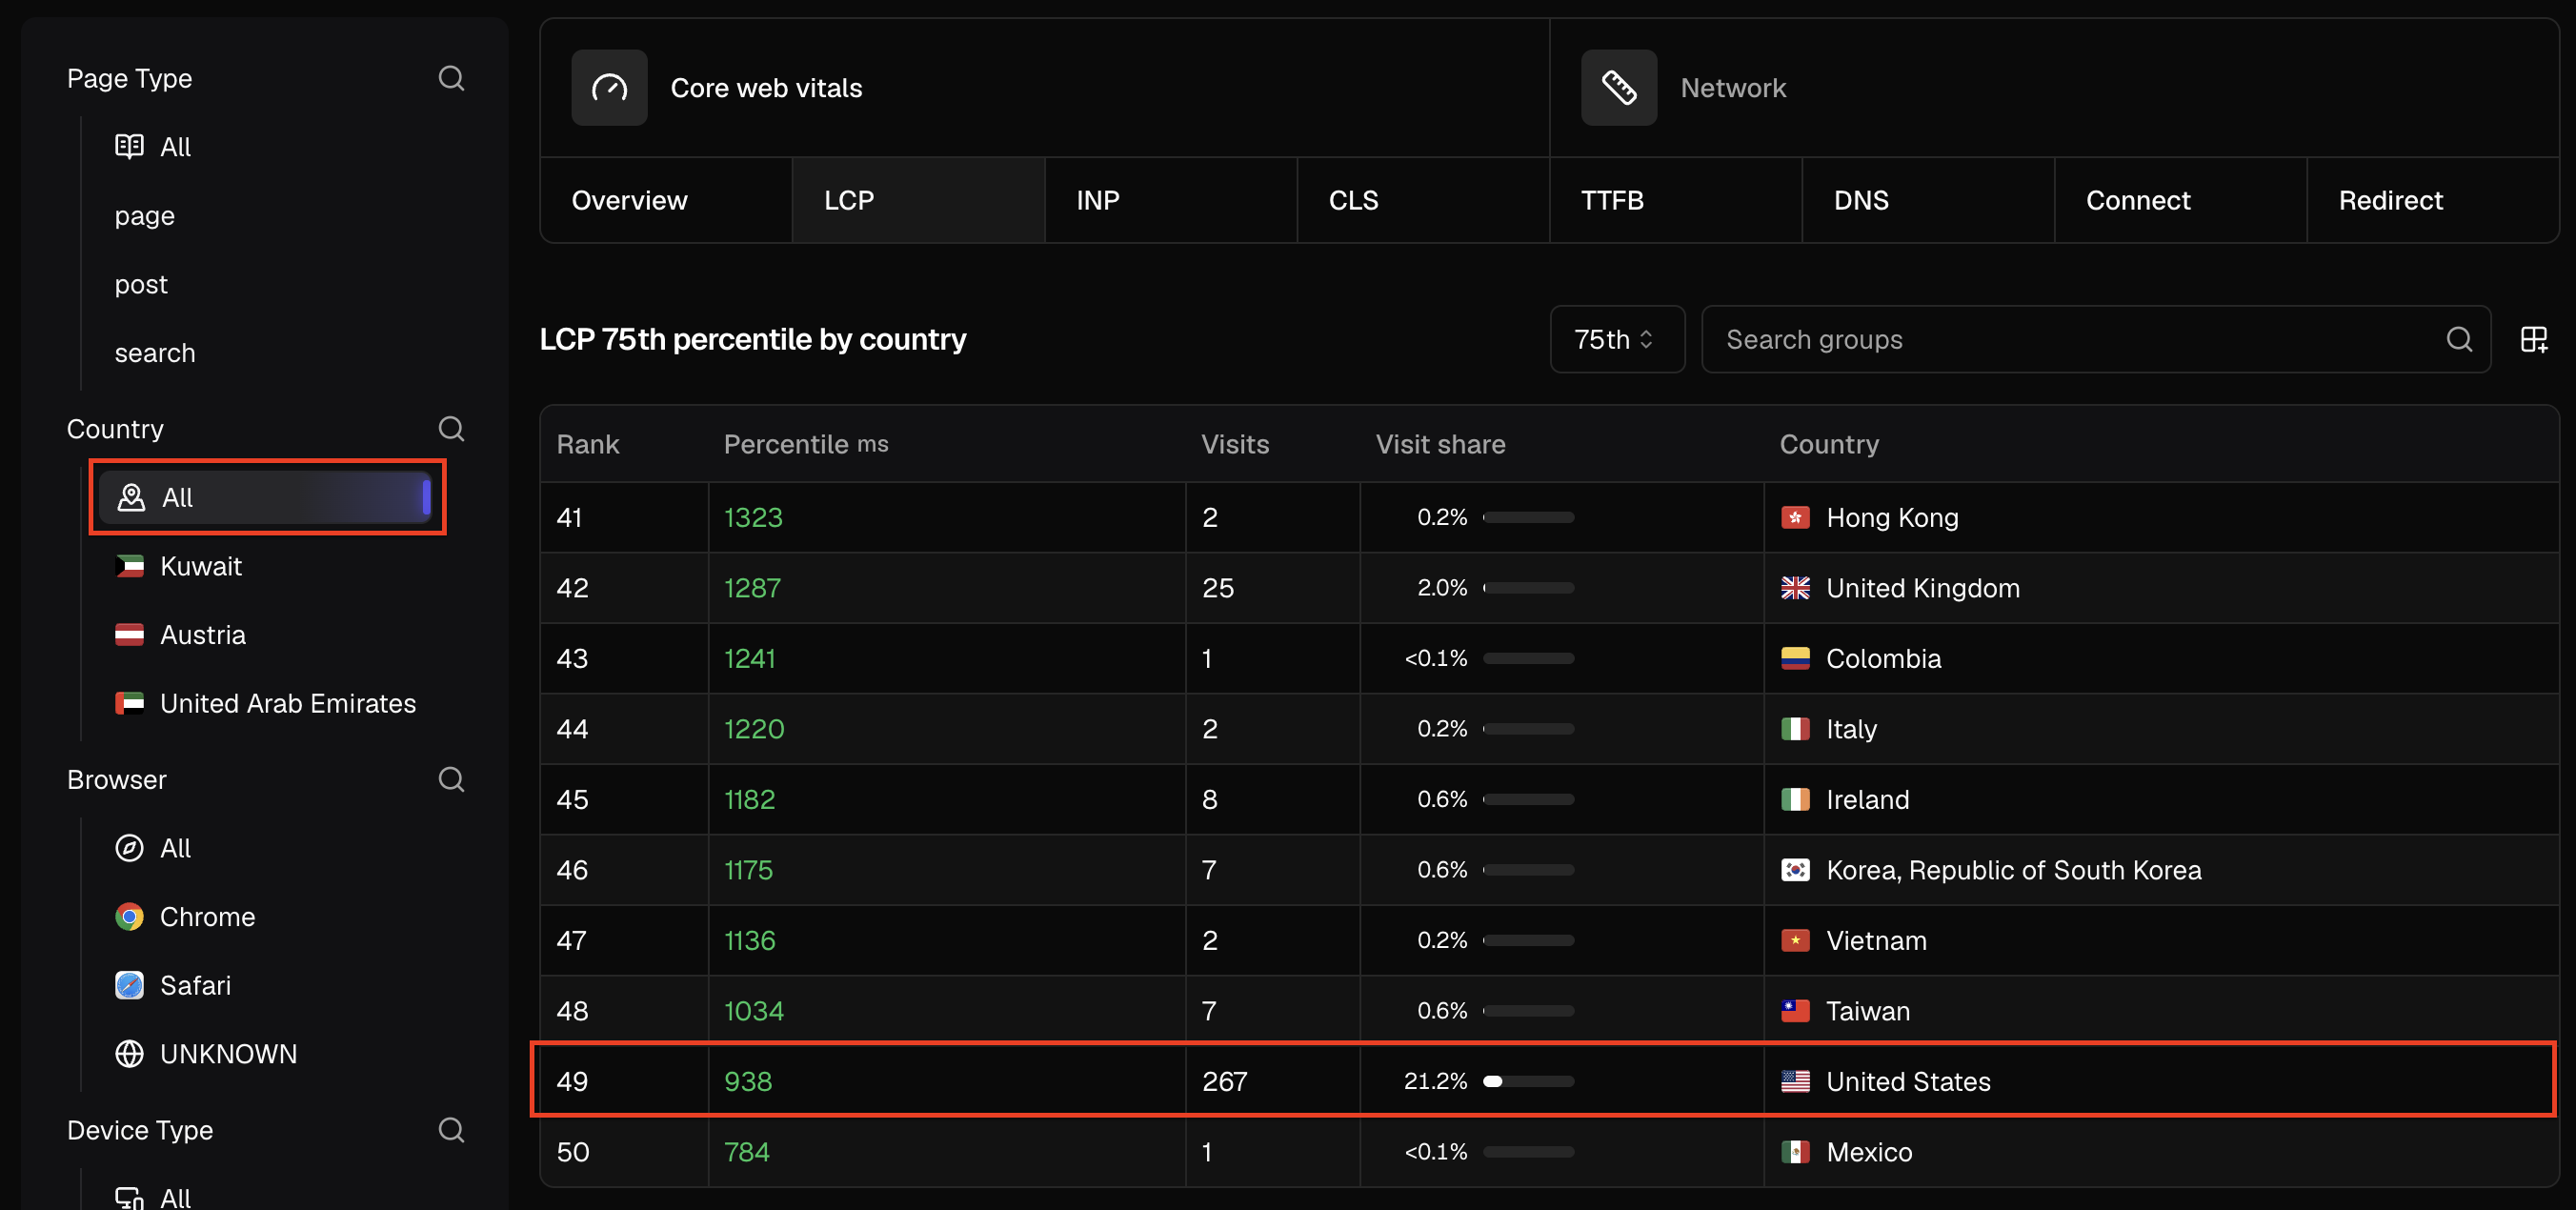Image resolution: width=2576 pixels, height=1210 pixels.
Task: Switch to the LCP tab
Action: point(918,201)
